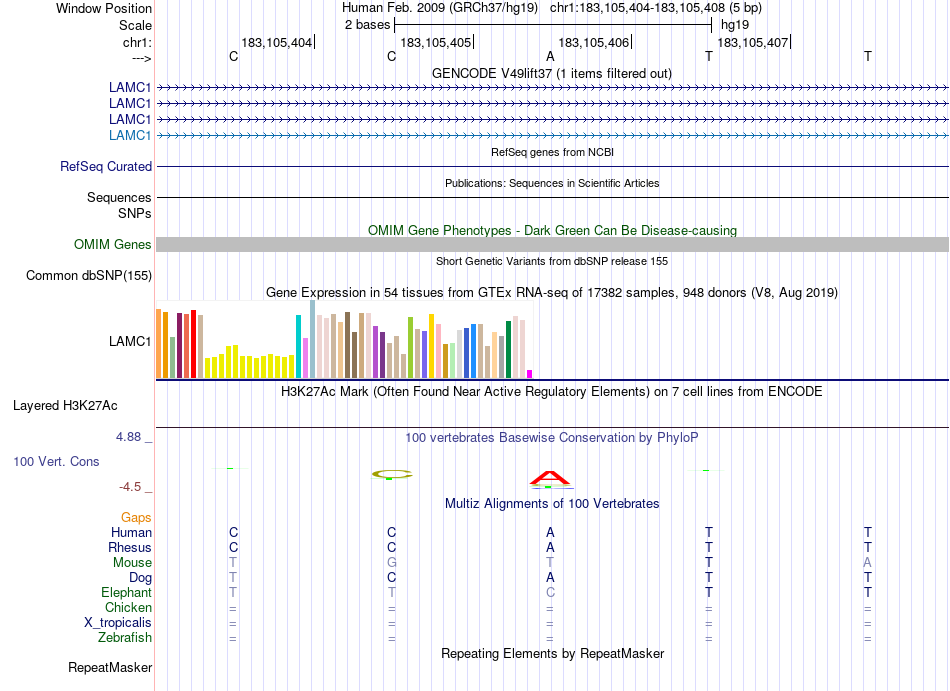
Task: Click the A base in the Rhesus row
Action: (x=550, y=547)
